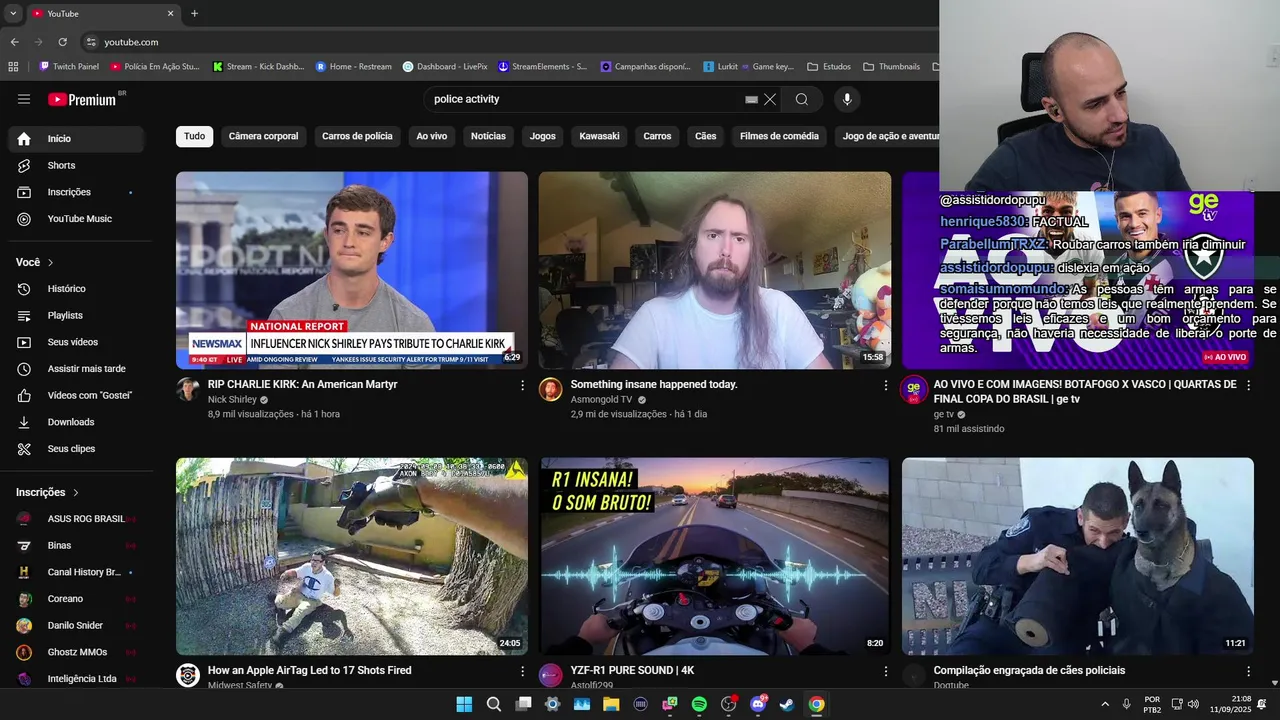
Task: Open File Explorer from the taskbar
Action: [611, 704]
